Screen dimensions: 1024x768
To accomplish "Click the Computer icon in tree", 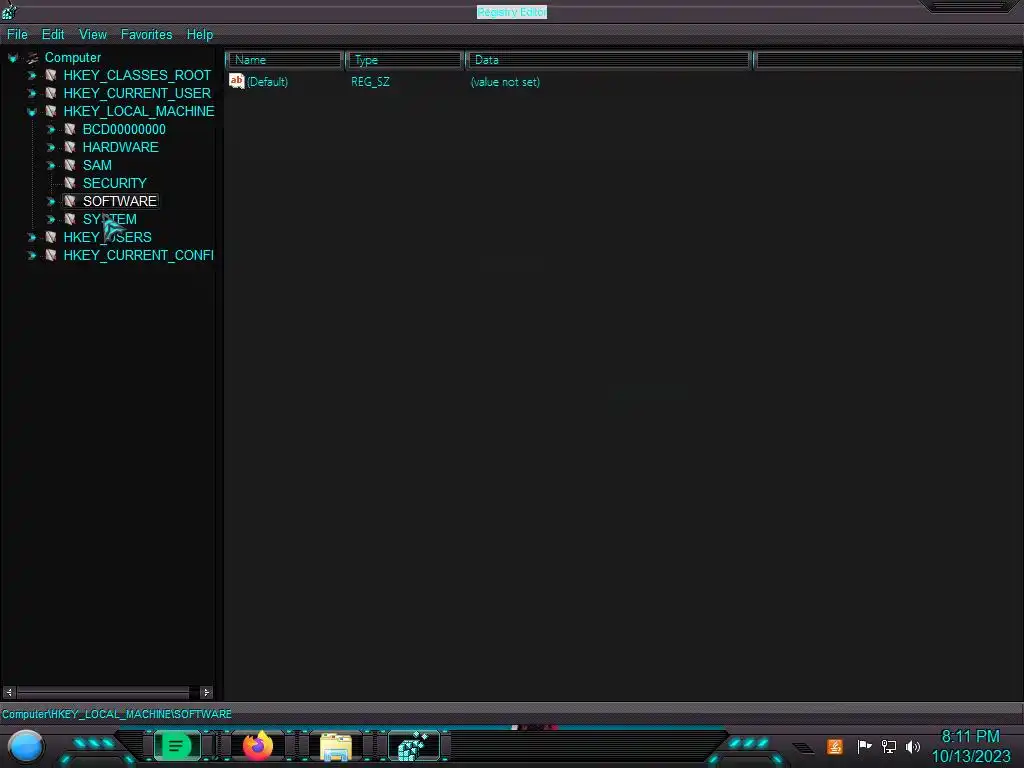I will click(x=32, y=58).
